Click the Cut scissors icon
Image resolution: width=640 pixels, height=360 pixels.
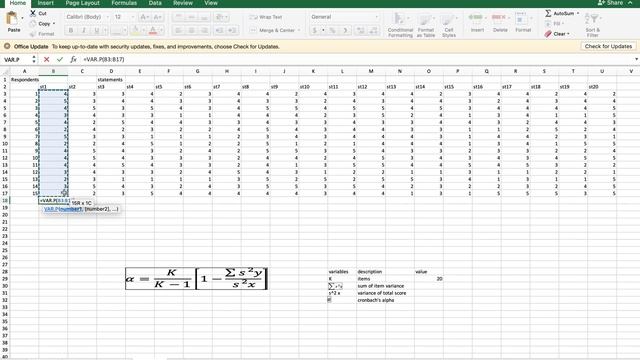pos(33,13)
